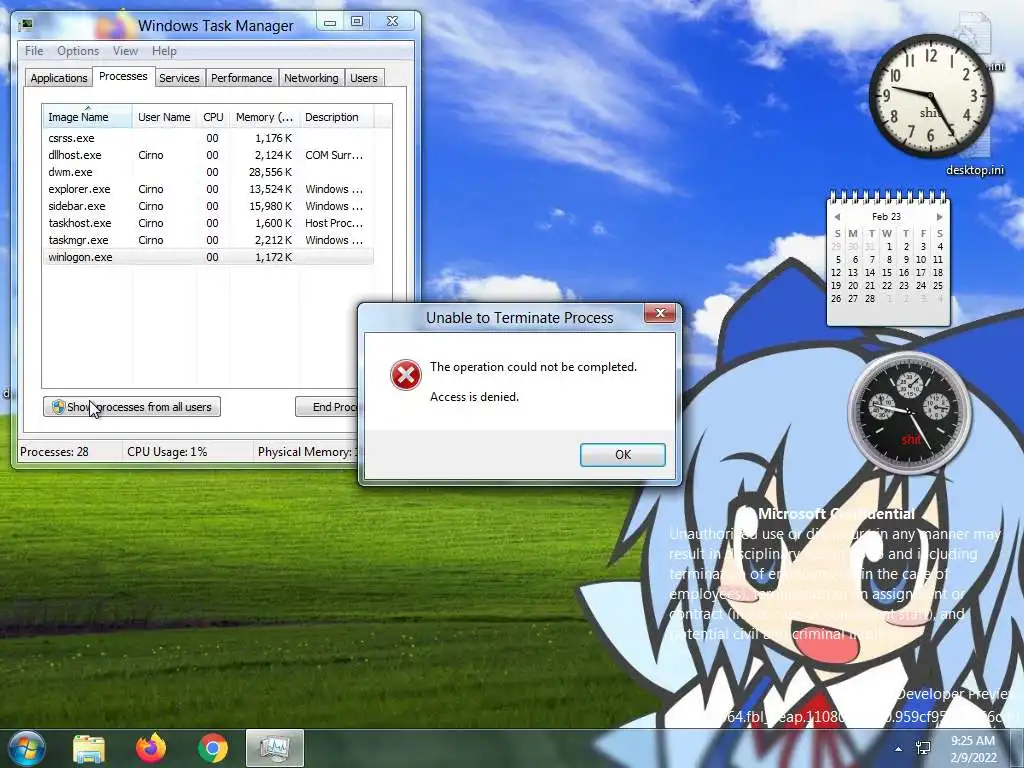This screenshot has height=768, width=1024.
Task: Click the white analog clock gadget
Action: point(931,96)
